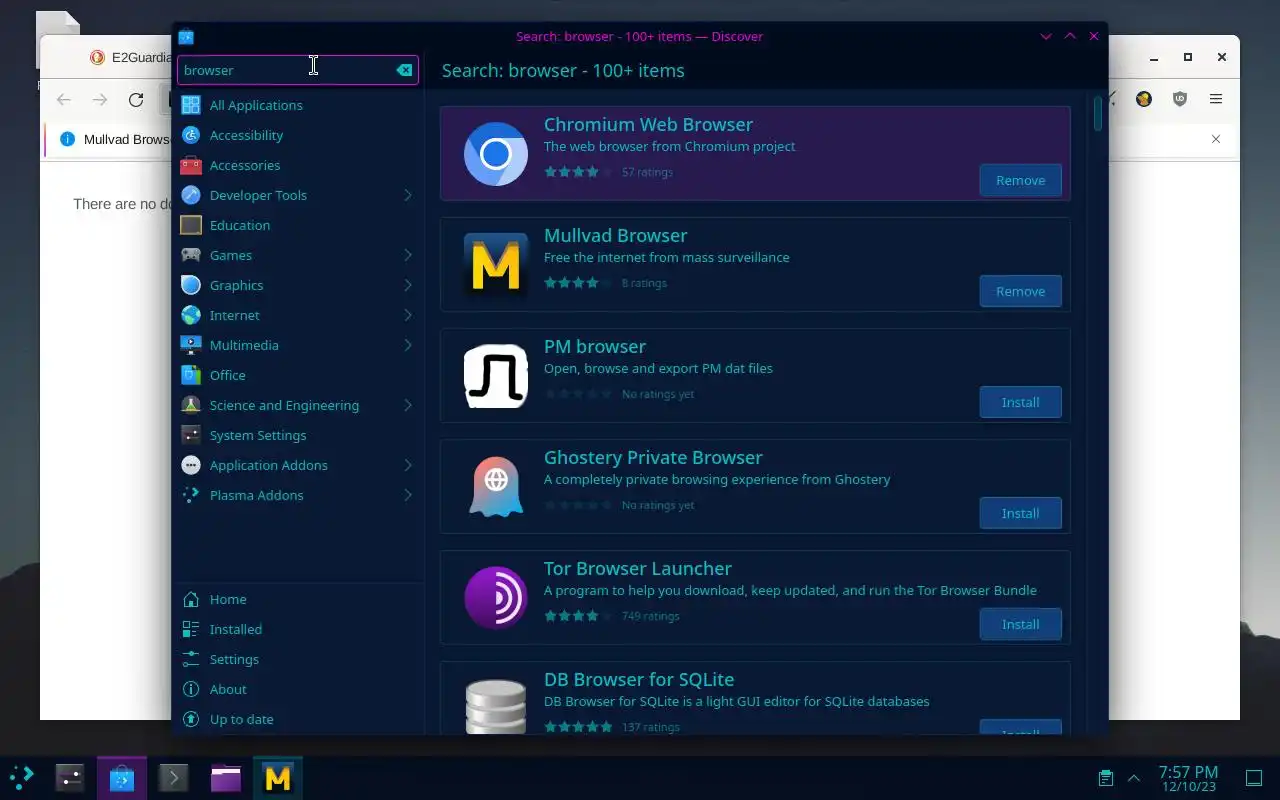1280x800 pixels.
Task: Open the About page
Action: point(298,689)
